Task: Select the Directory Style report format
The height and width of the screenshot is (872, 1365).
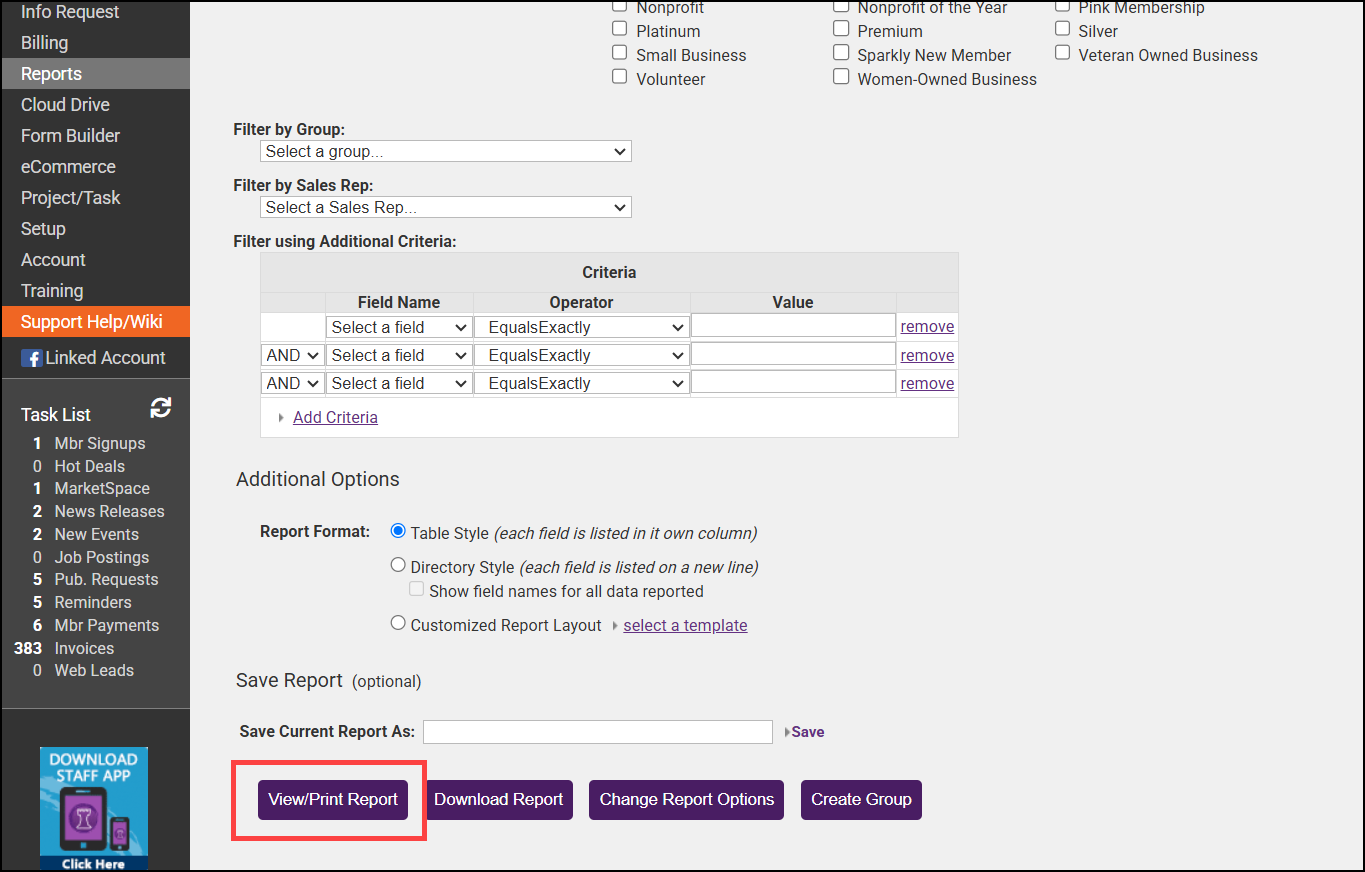Action: point(398,566)
